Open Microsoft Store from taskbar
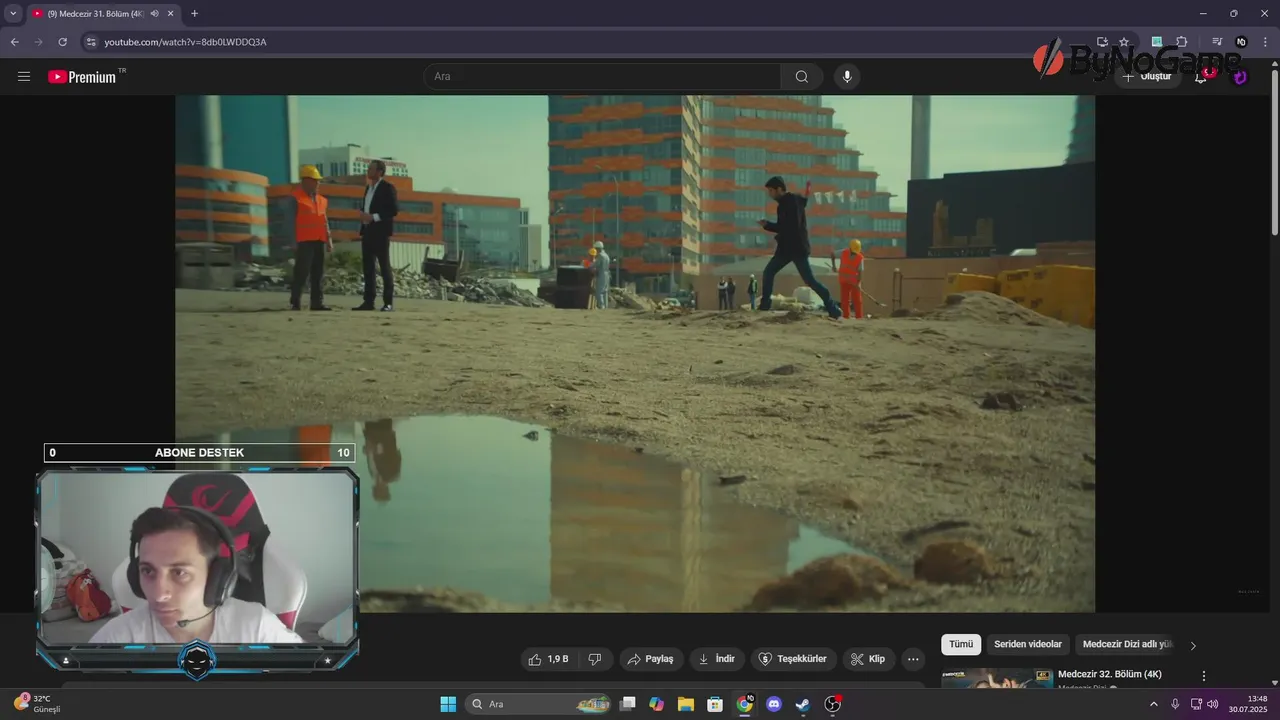The image size is (1280, 720). 715,704
